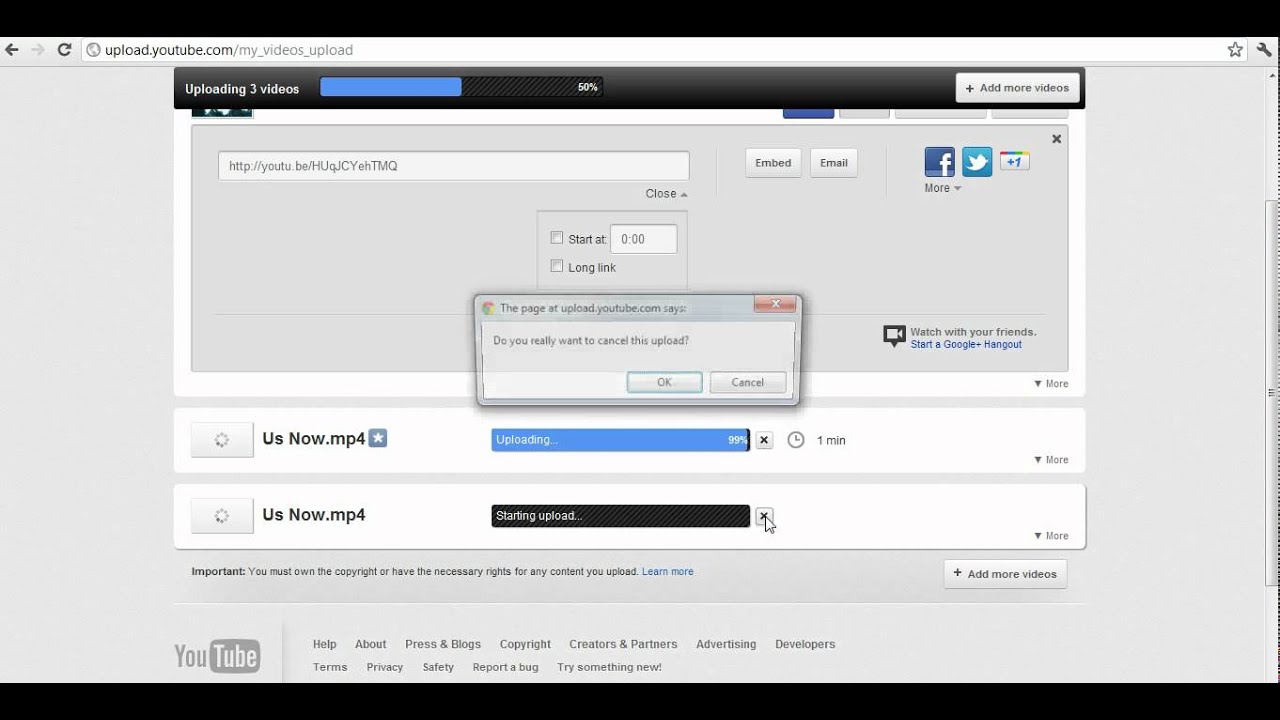Cancel the 99% uploading Us Now.mp4
This screenshot has height=720, width=1280.
764,440
